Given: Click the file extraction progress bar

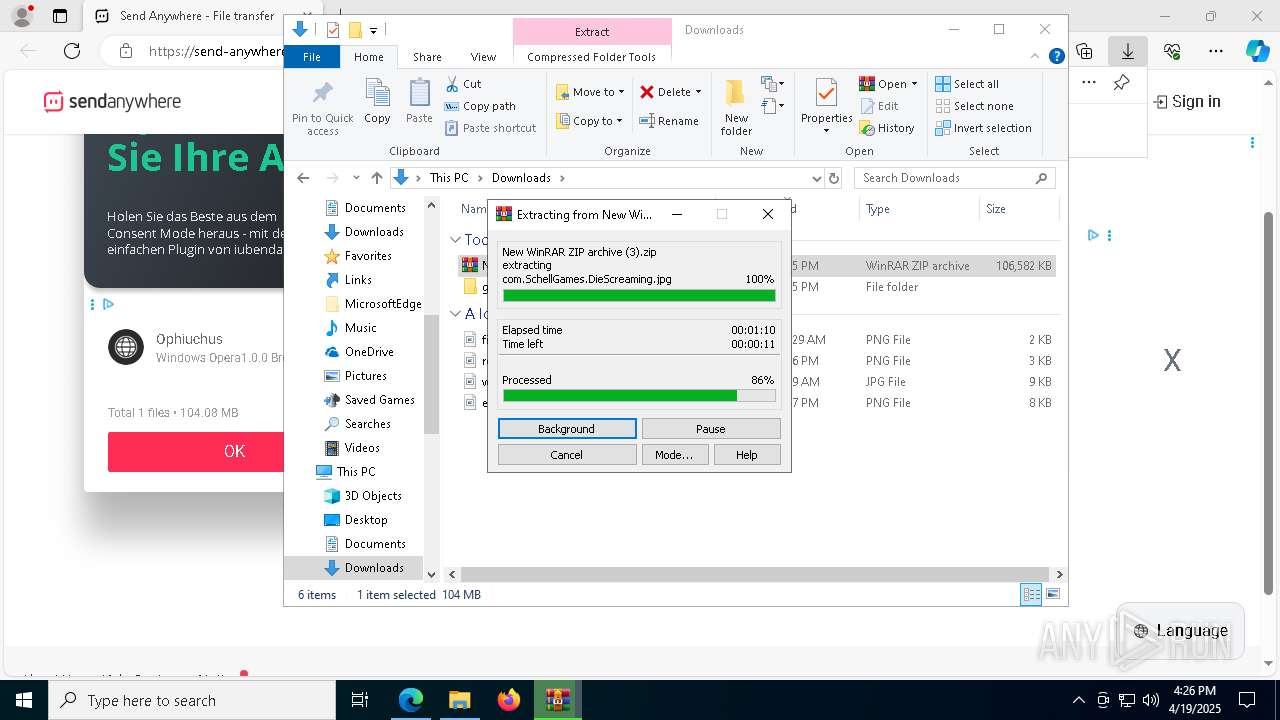Looking at the screenshot, I should point(639,295).
